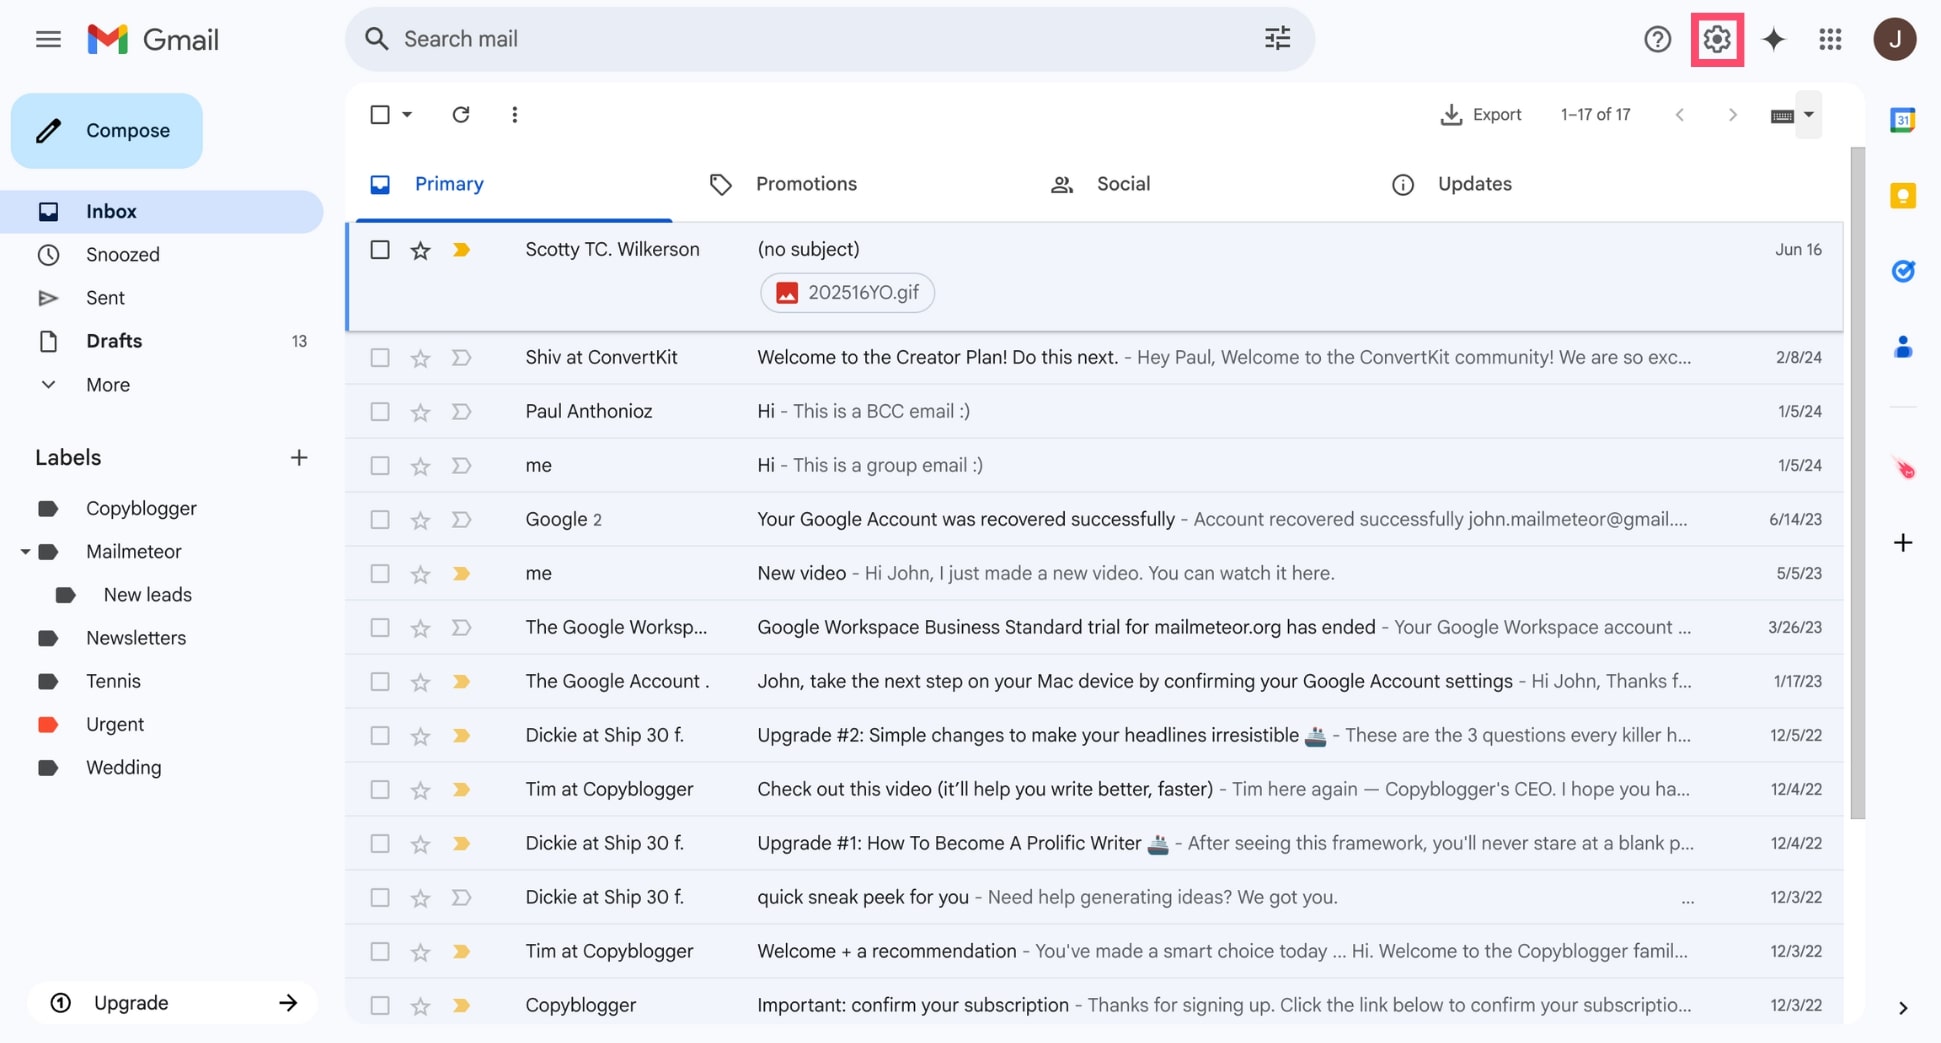Open the More options three-dot menu

click(x=514, y=114)
